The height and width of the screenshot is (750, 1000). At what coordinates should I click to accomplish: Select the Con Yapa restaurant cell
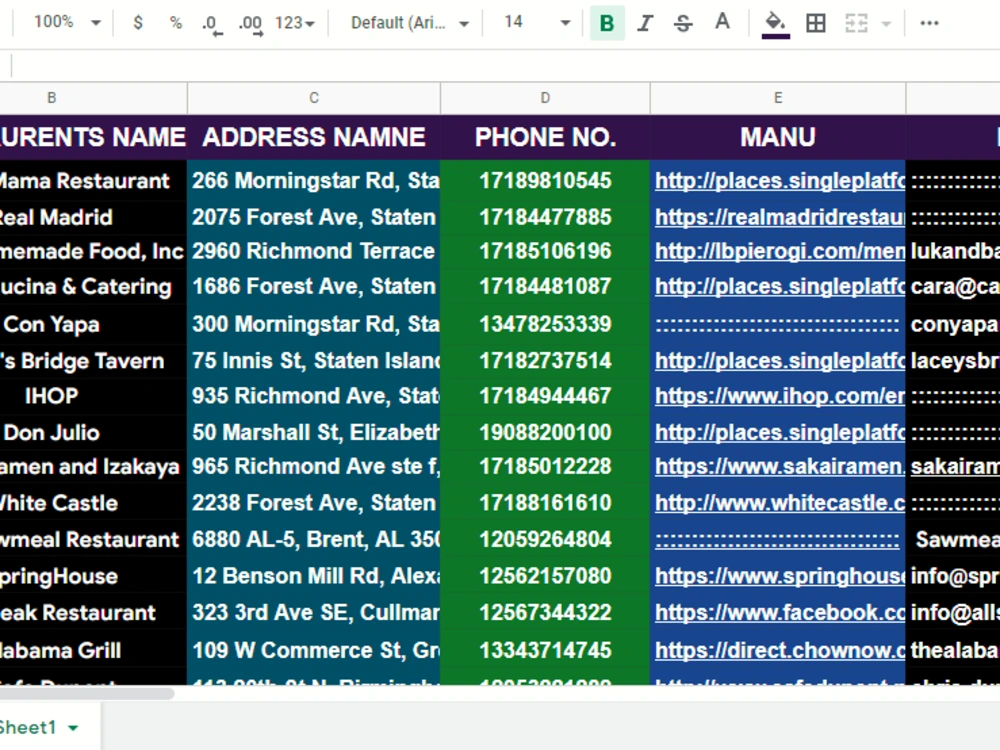pyautogui.click(x=93, y=324)
